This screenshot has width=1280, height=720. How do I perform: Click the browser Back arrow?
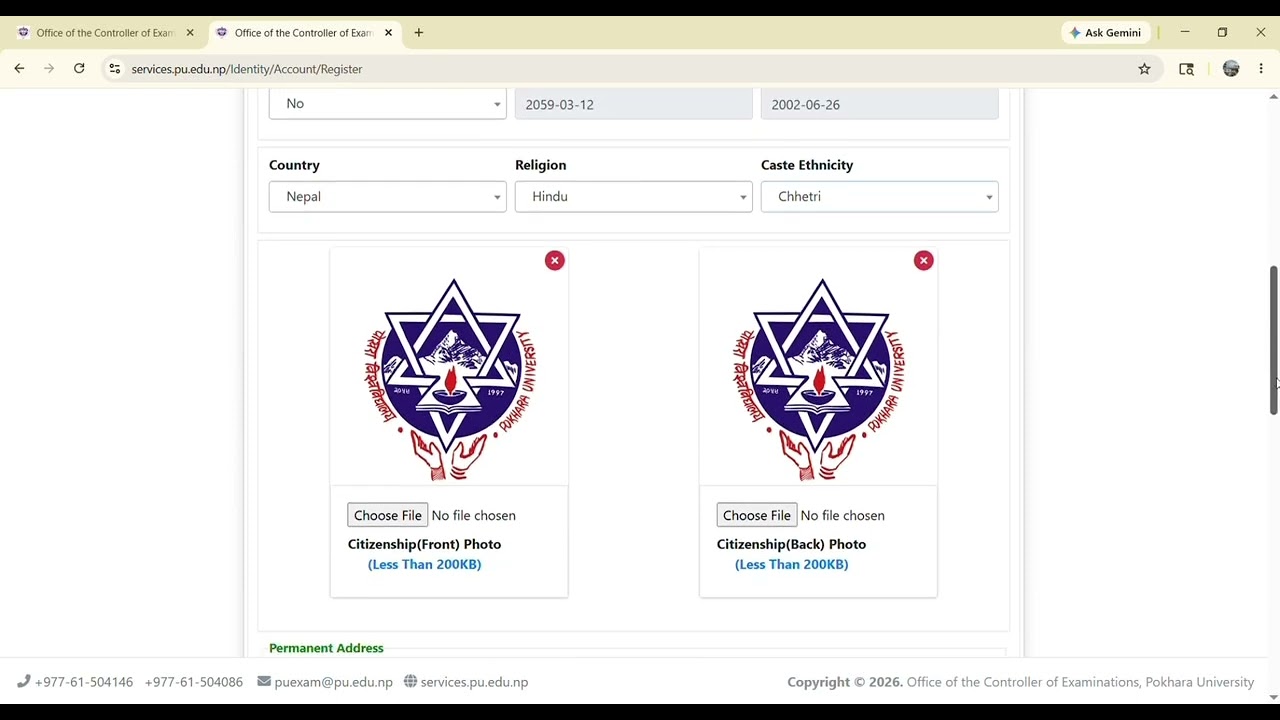point(19,69)
